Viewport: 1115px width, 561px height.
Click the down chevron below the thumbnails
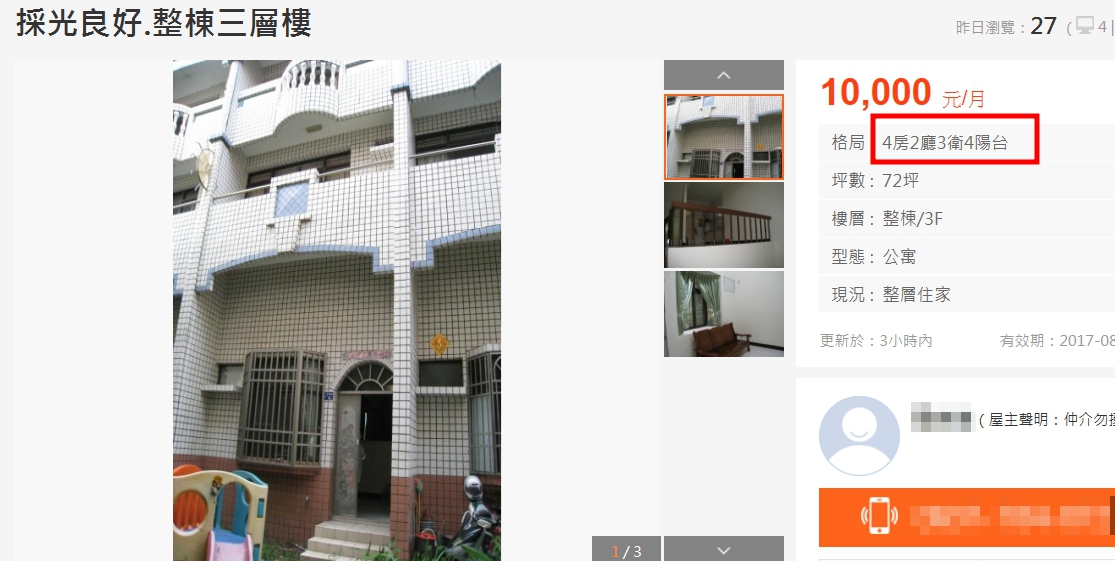point(724,549)
